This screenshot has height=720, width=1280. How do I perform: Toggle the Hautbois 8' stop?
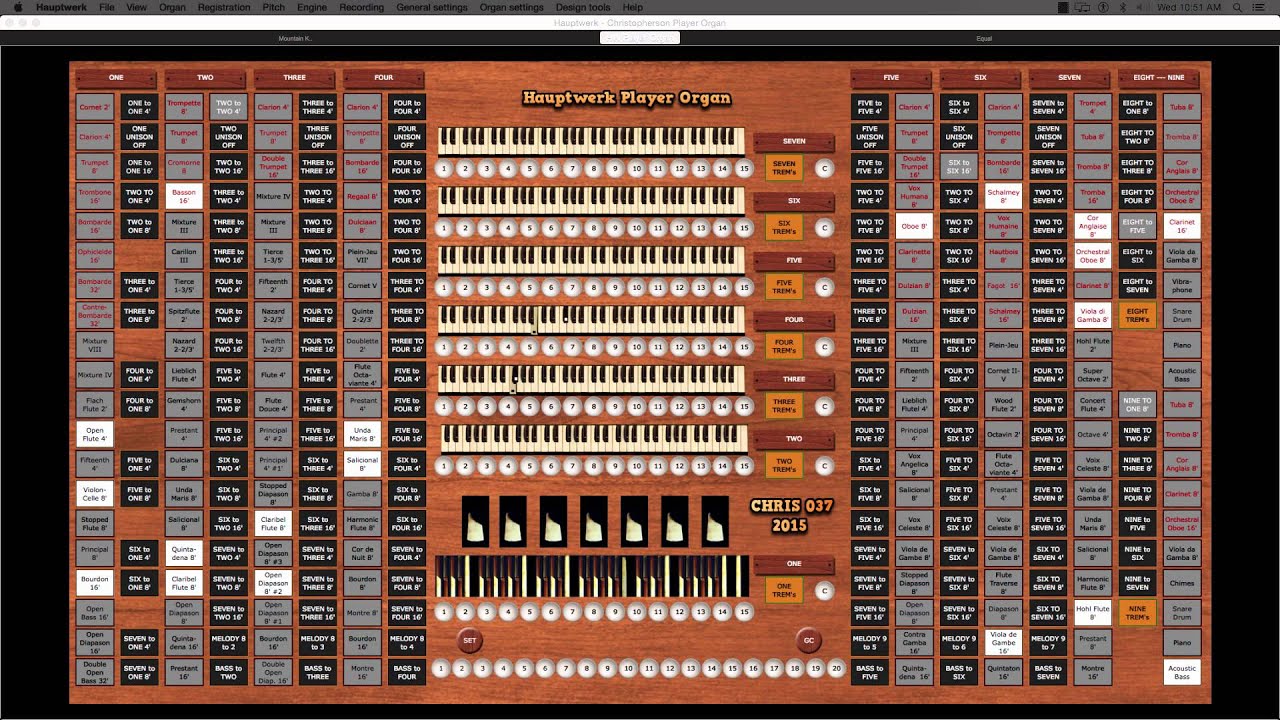click(1003, 255)
